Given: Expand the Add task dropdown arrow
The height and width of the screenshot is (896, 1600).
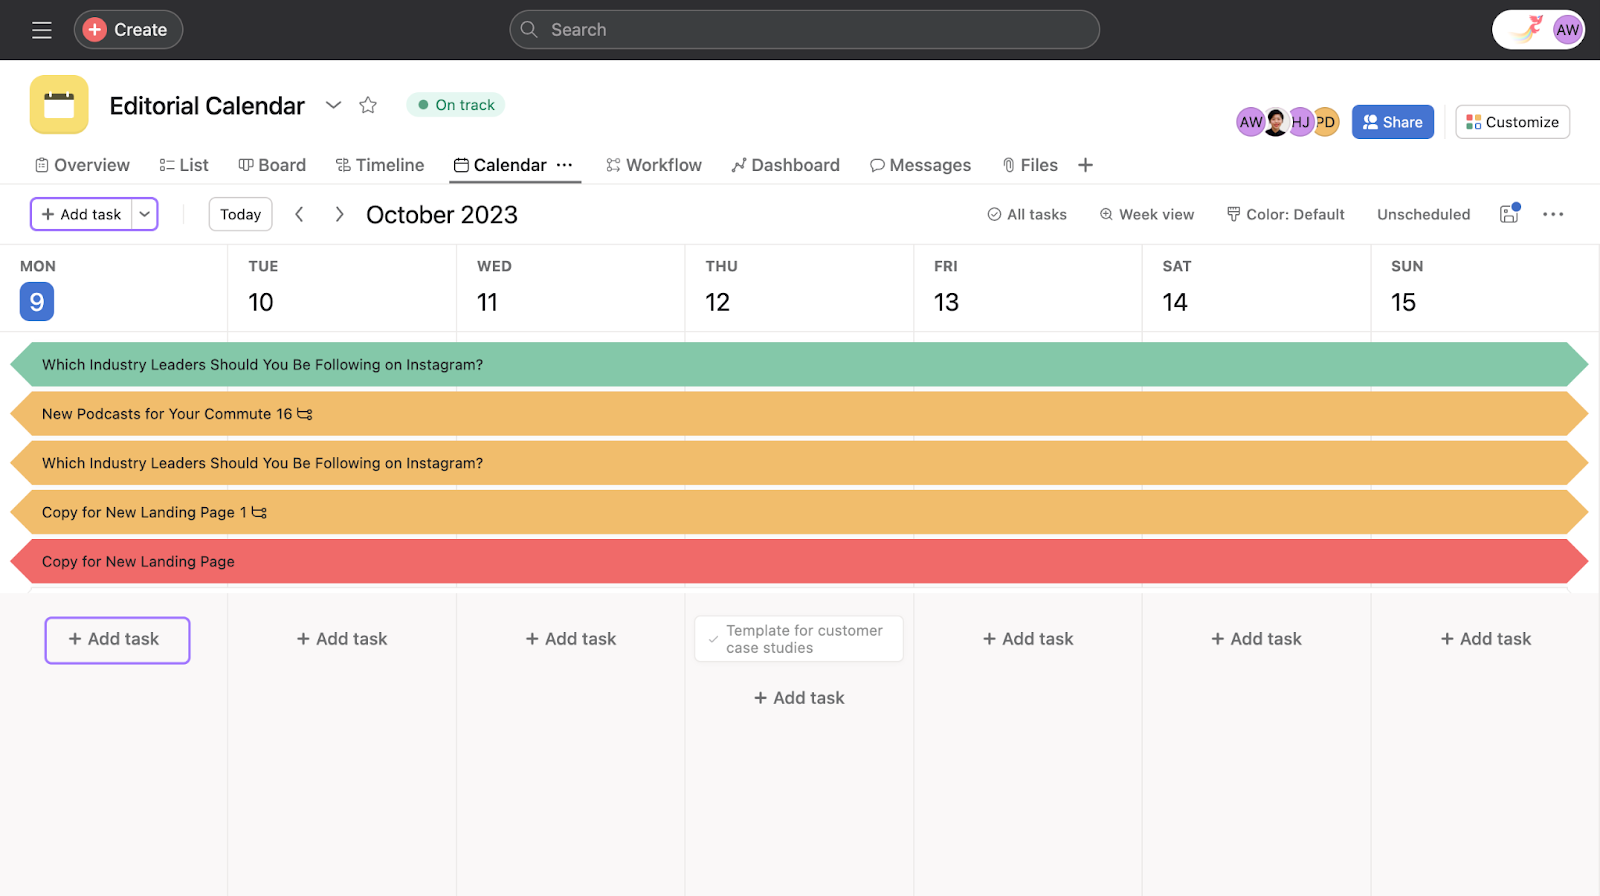Looking at the screenshot, I should point(145,214).
